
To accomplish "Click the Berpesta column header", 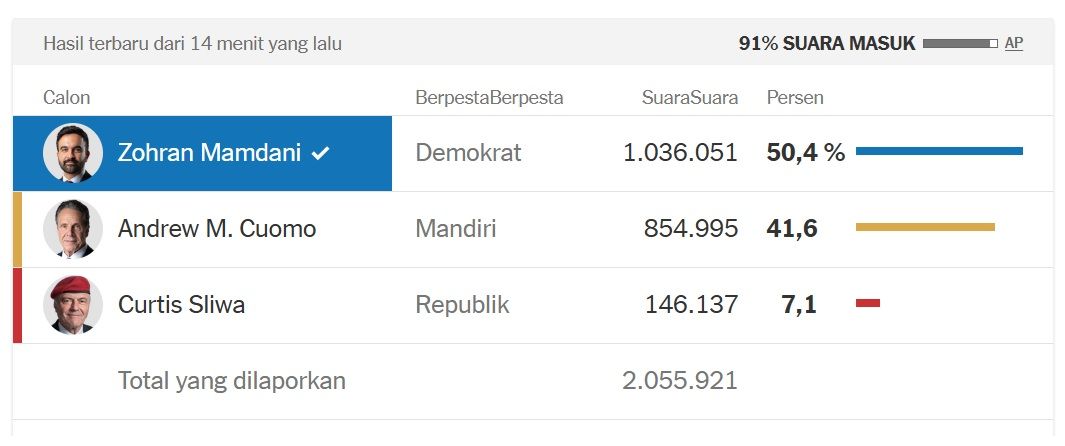I will [489, 97].
